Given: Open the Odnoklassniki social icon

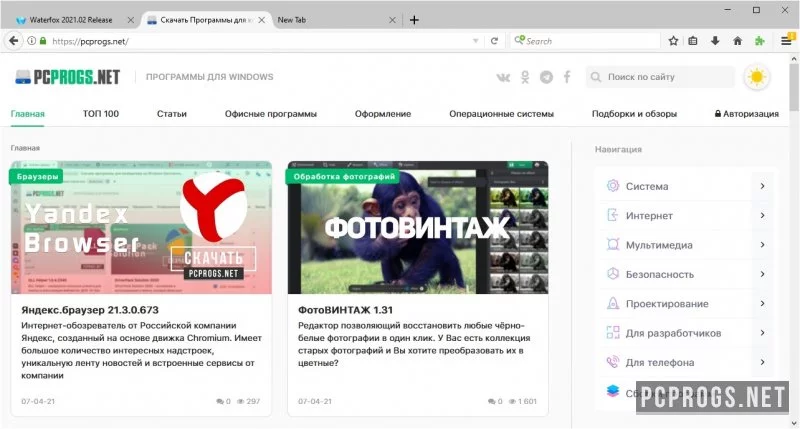Looking at the screenshot, I should point(525,77).
